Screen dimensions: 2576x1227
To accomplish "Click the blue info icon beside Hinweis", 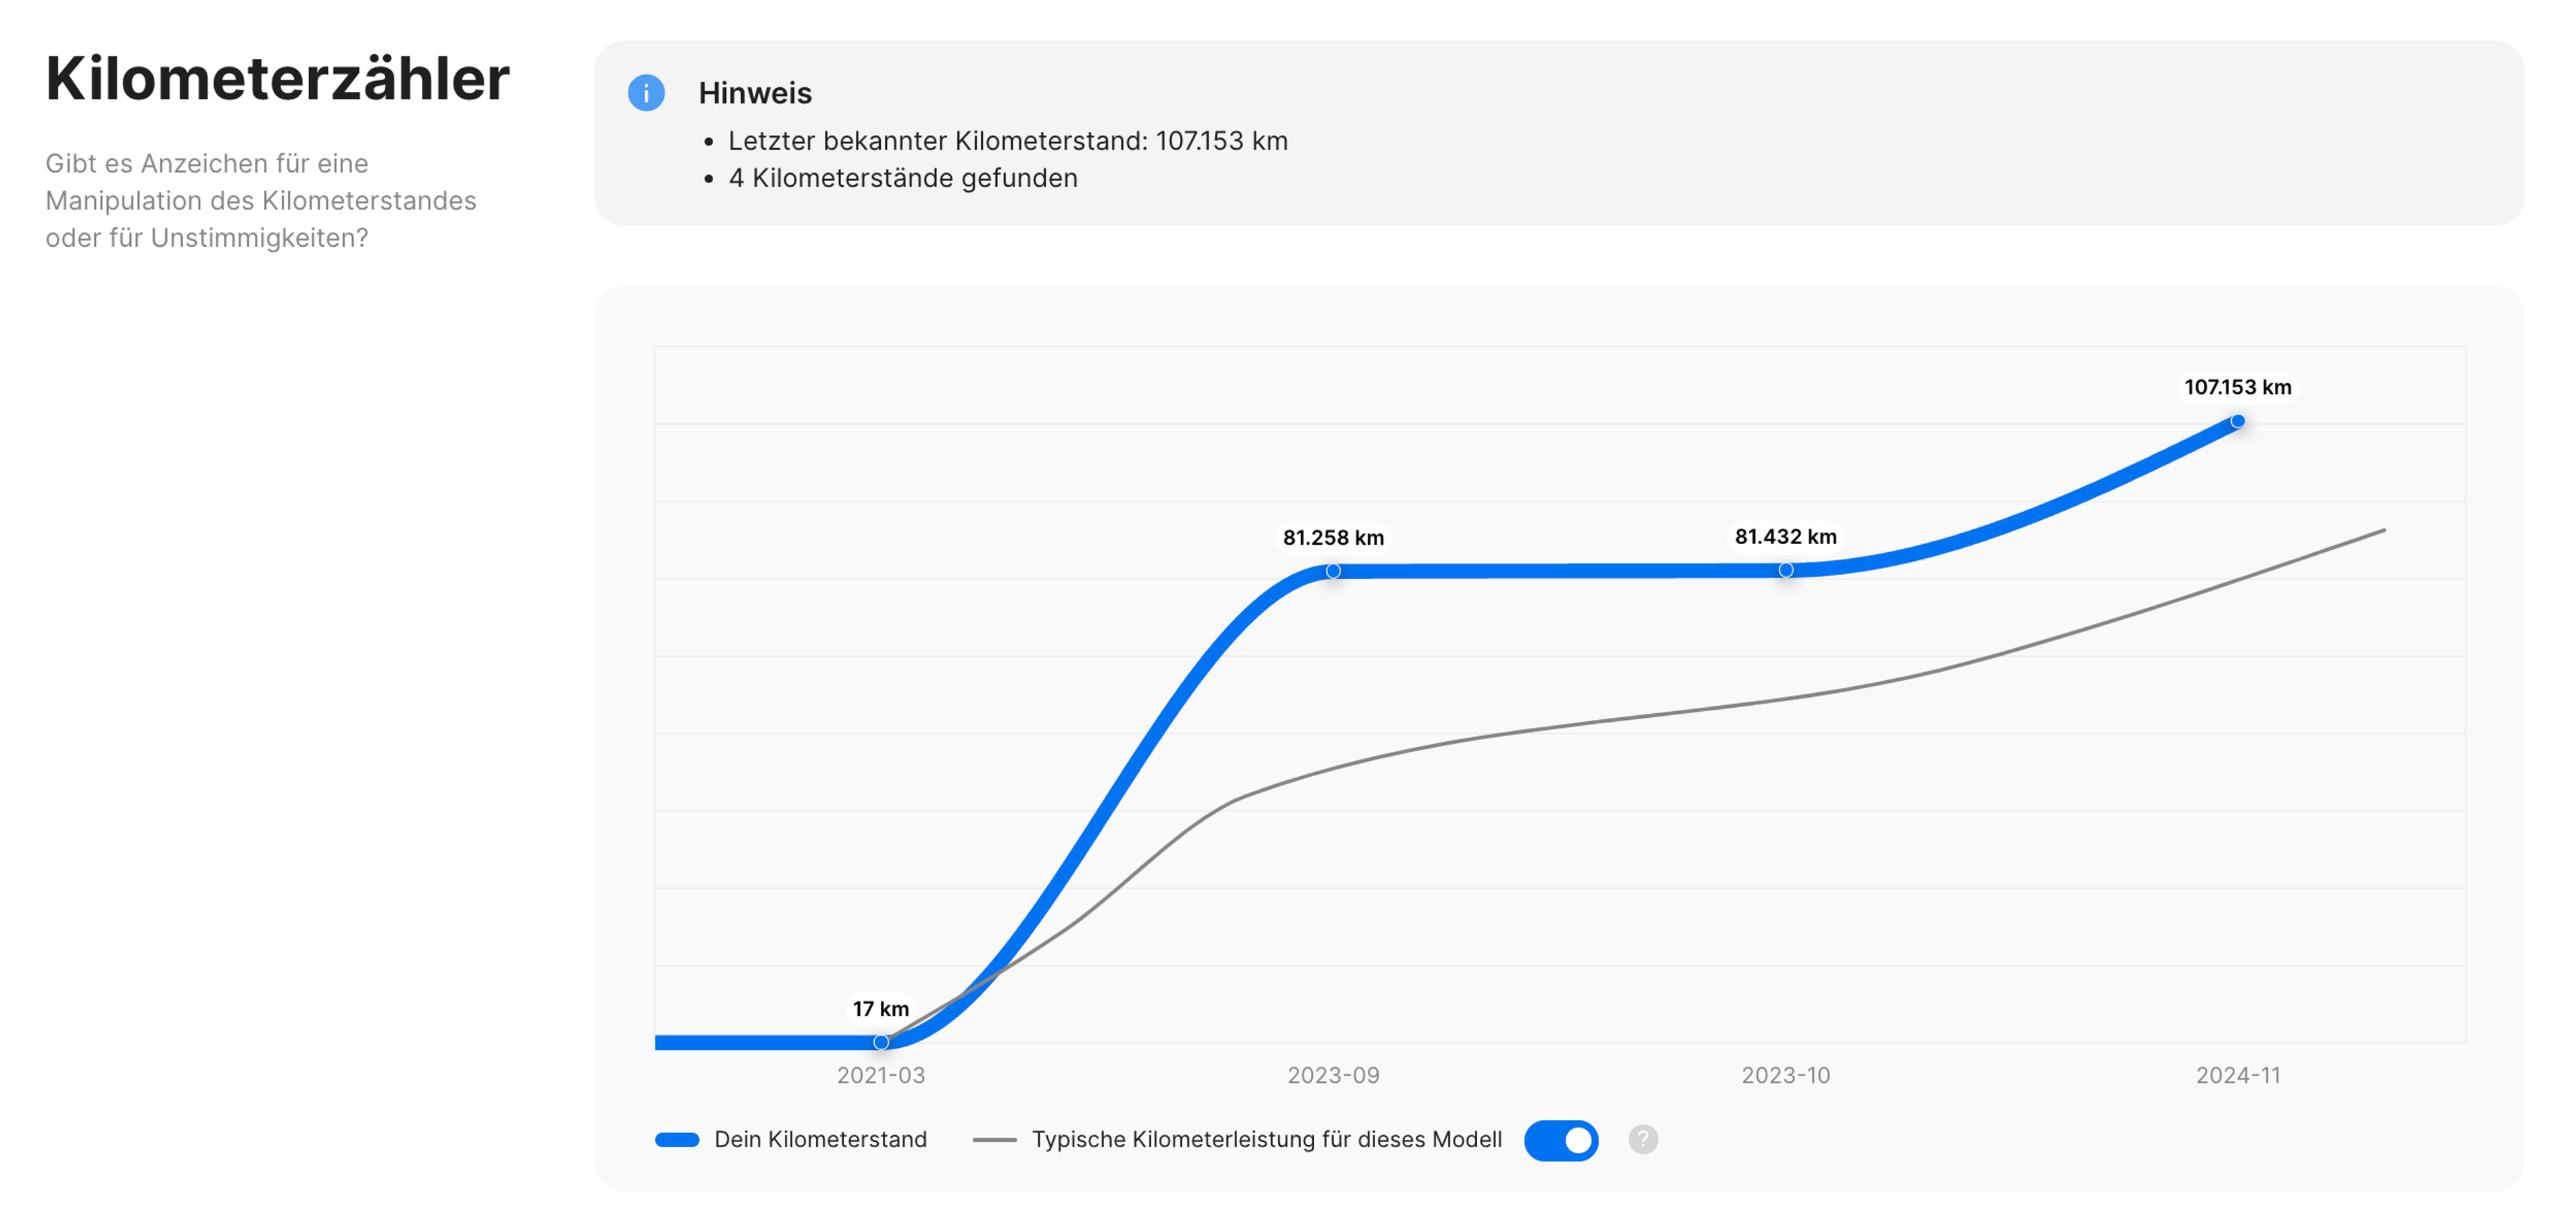I will pos(646,93).
